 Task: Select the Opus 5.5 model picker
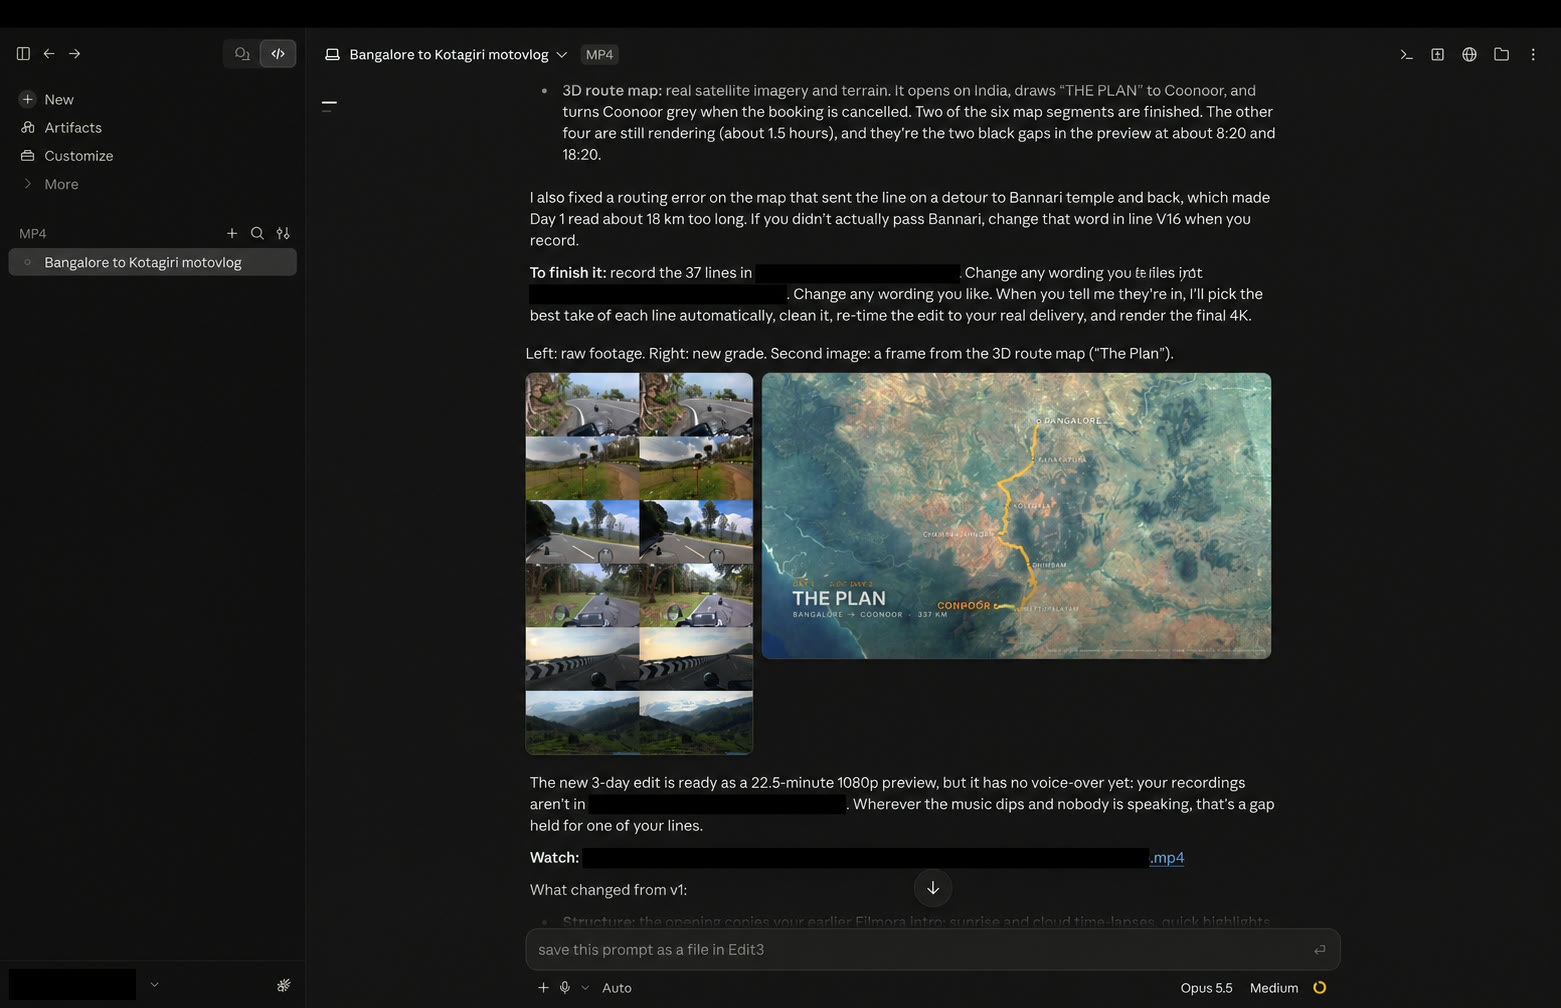(x=1206, y=987)
